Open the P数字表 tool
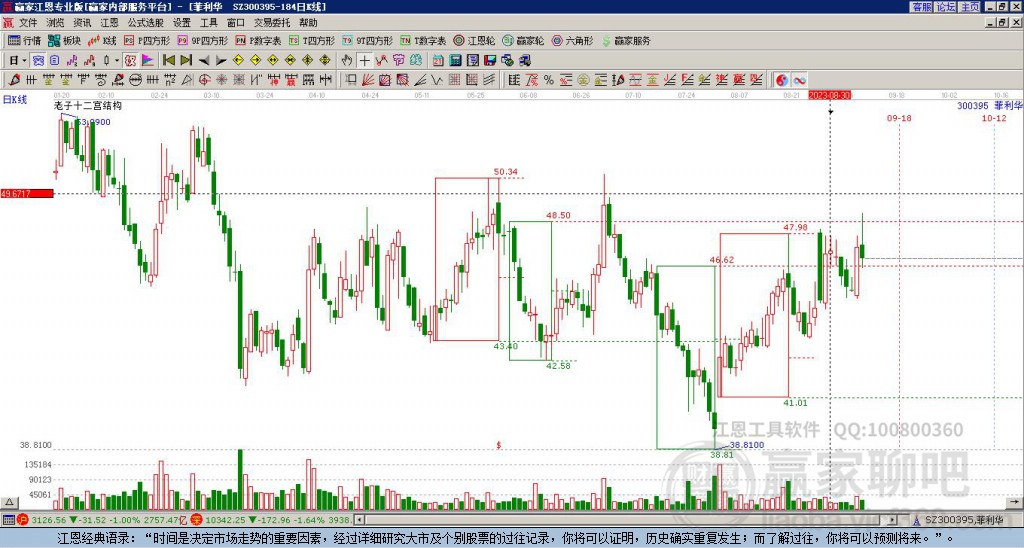 259,40
